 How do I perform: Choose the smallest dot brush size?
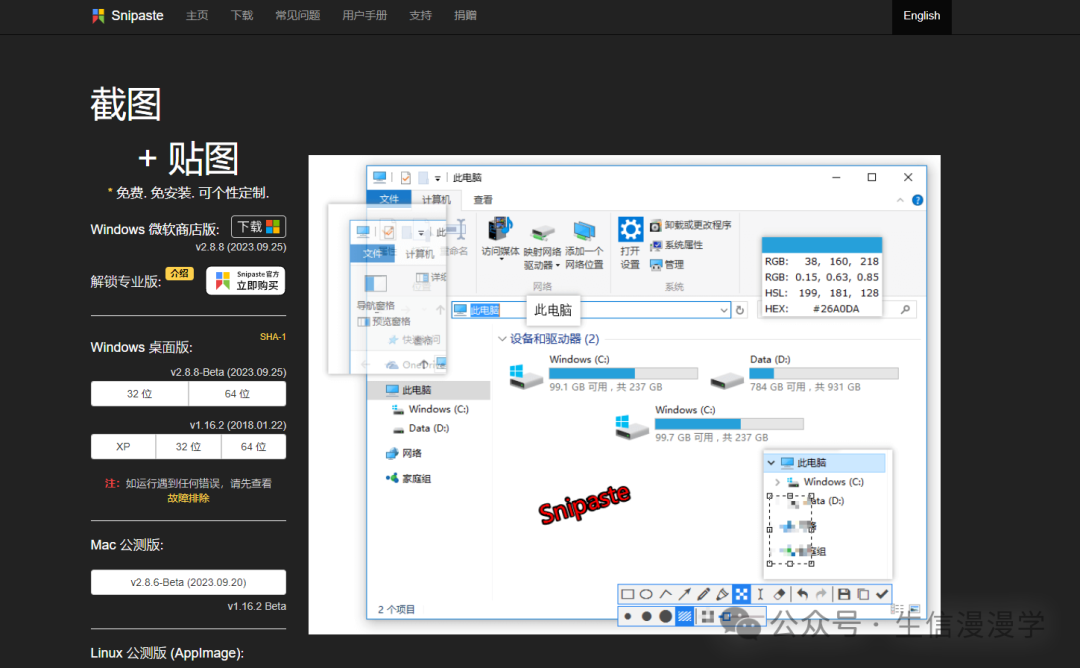tap(627, 616)
